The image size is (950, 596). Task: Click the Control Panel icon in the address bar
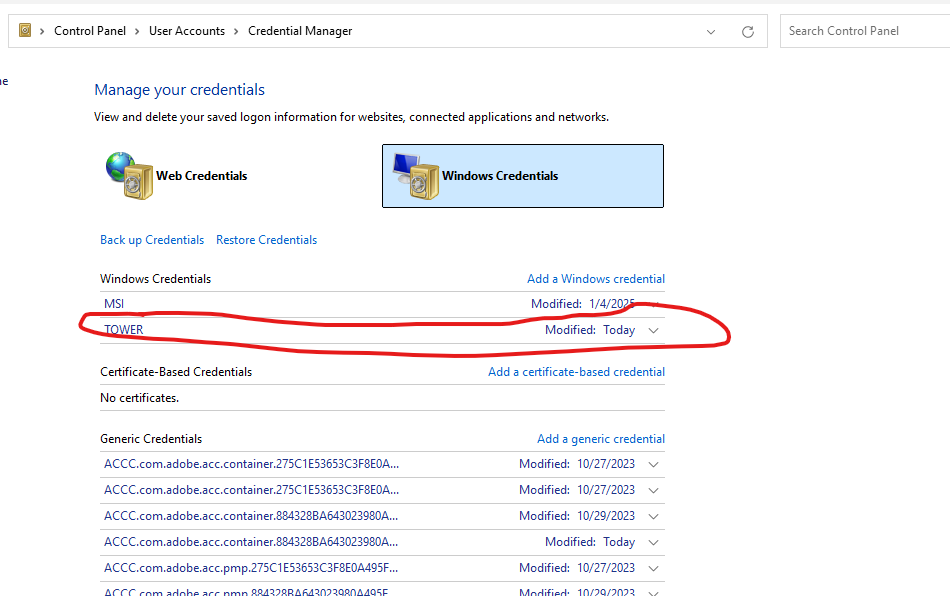(25, 30)
